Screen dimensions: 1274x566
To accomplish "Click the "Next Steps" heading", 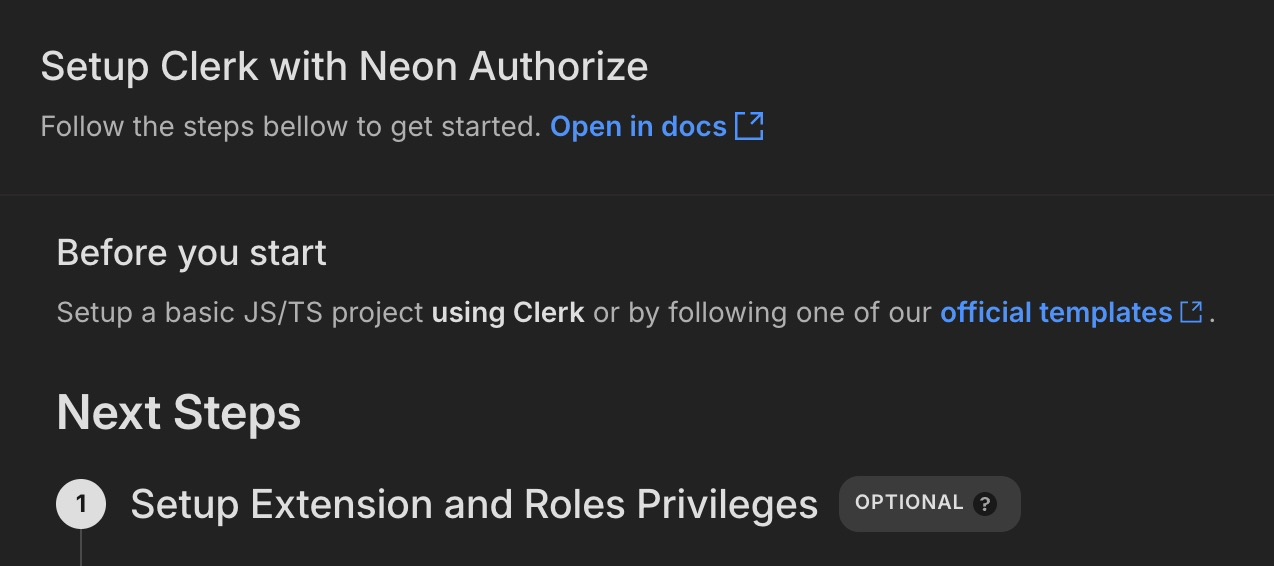I will 179,413.
